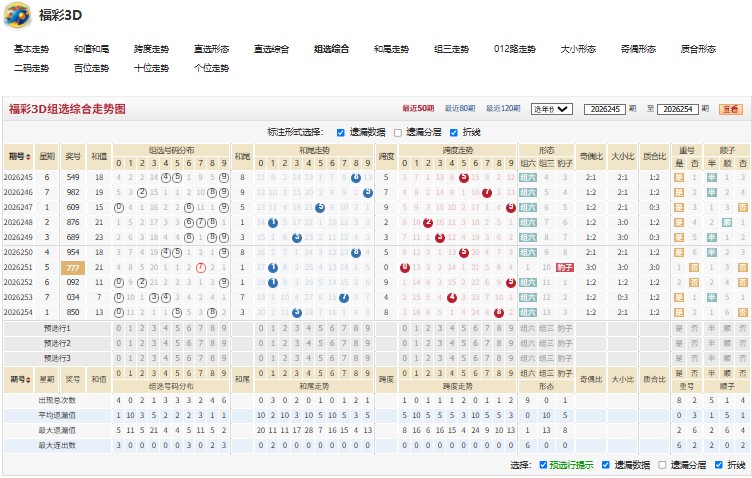
Task: Click the top 质合比 column header
Action: tap(655, 157)
